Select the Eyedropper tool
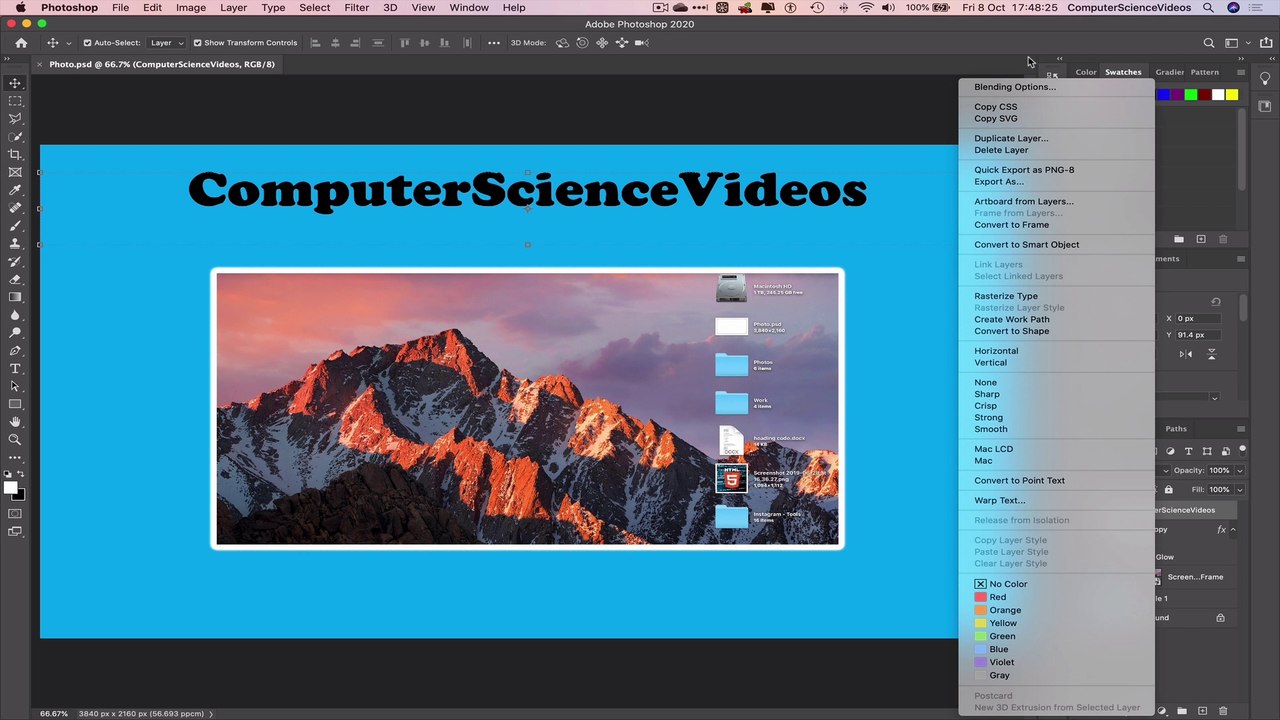This screenshot has width=1280, height=720. 15,190
